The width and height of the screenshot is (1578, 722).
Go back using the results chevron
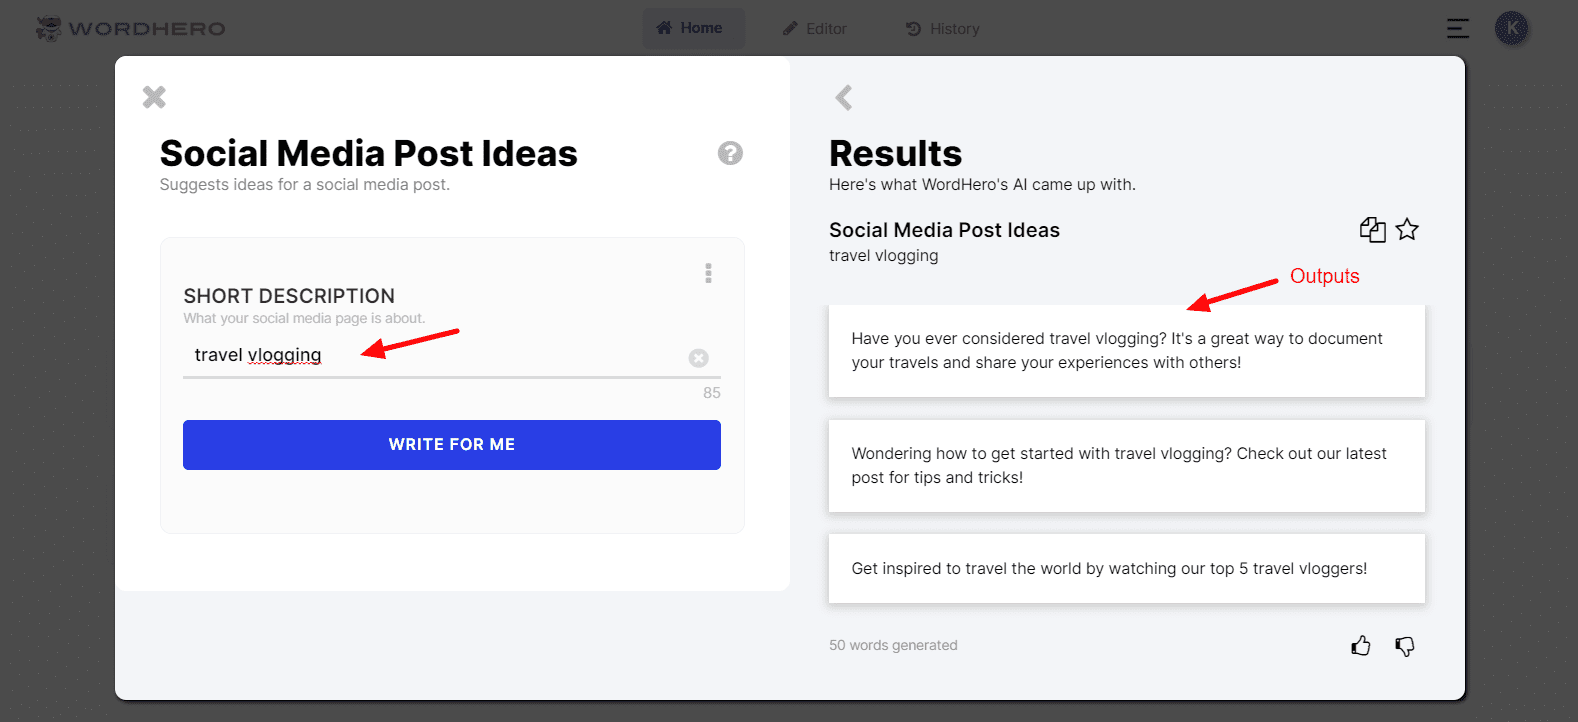point(844,97)
